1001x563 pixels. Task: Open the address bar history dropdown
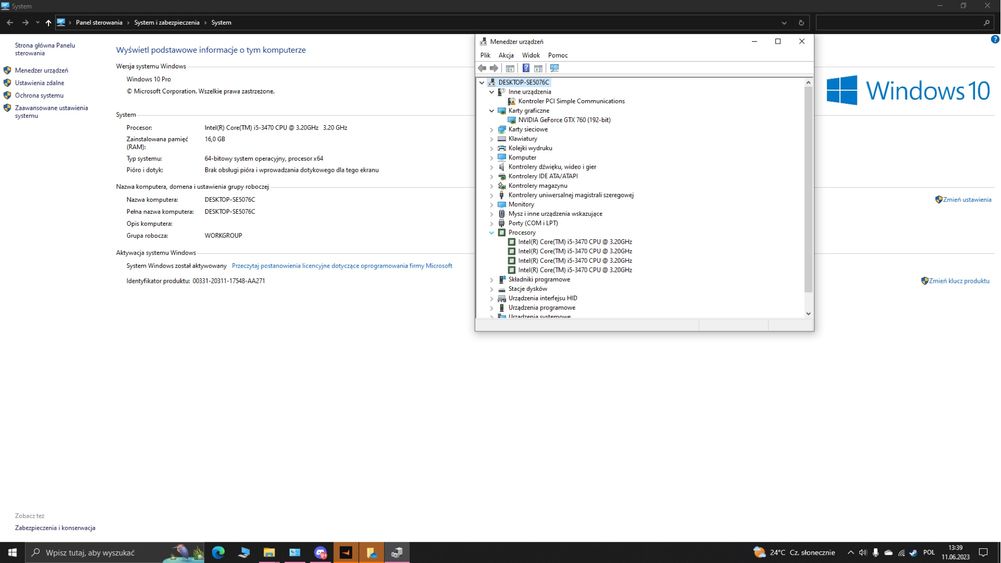(784, 22)
